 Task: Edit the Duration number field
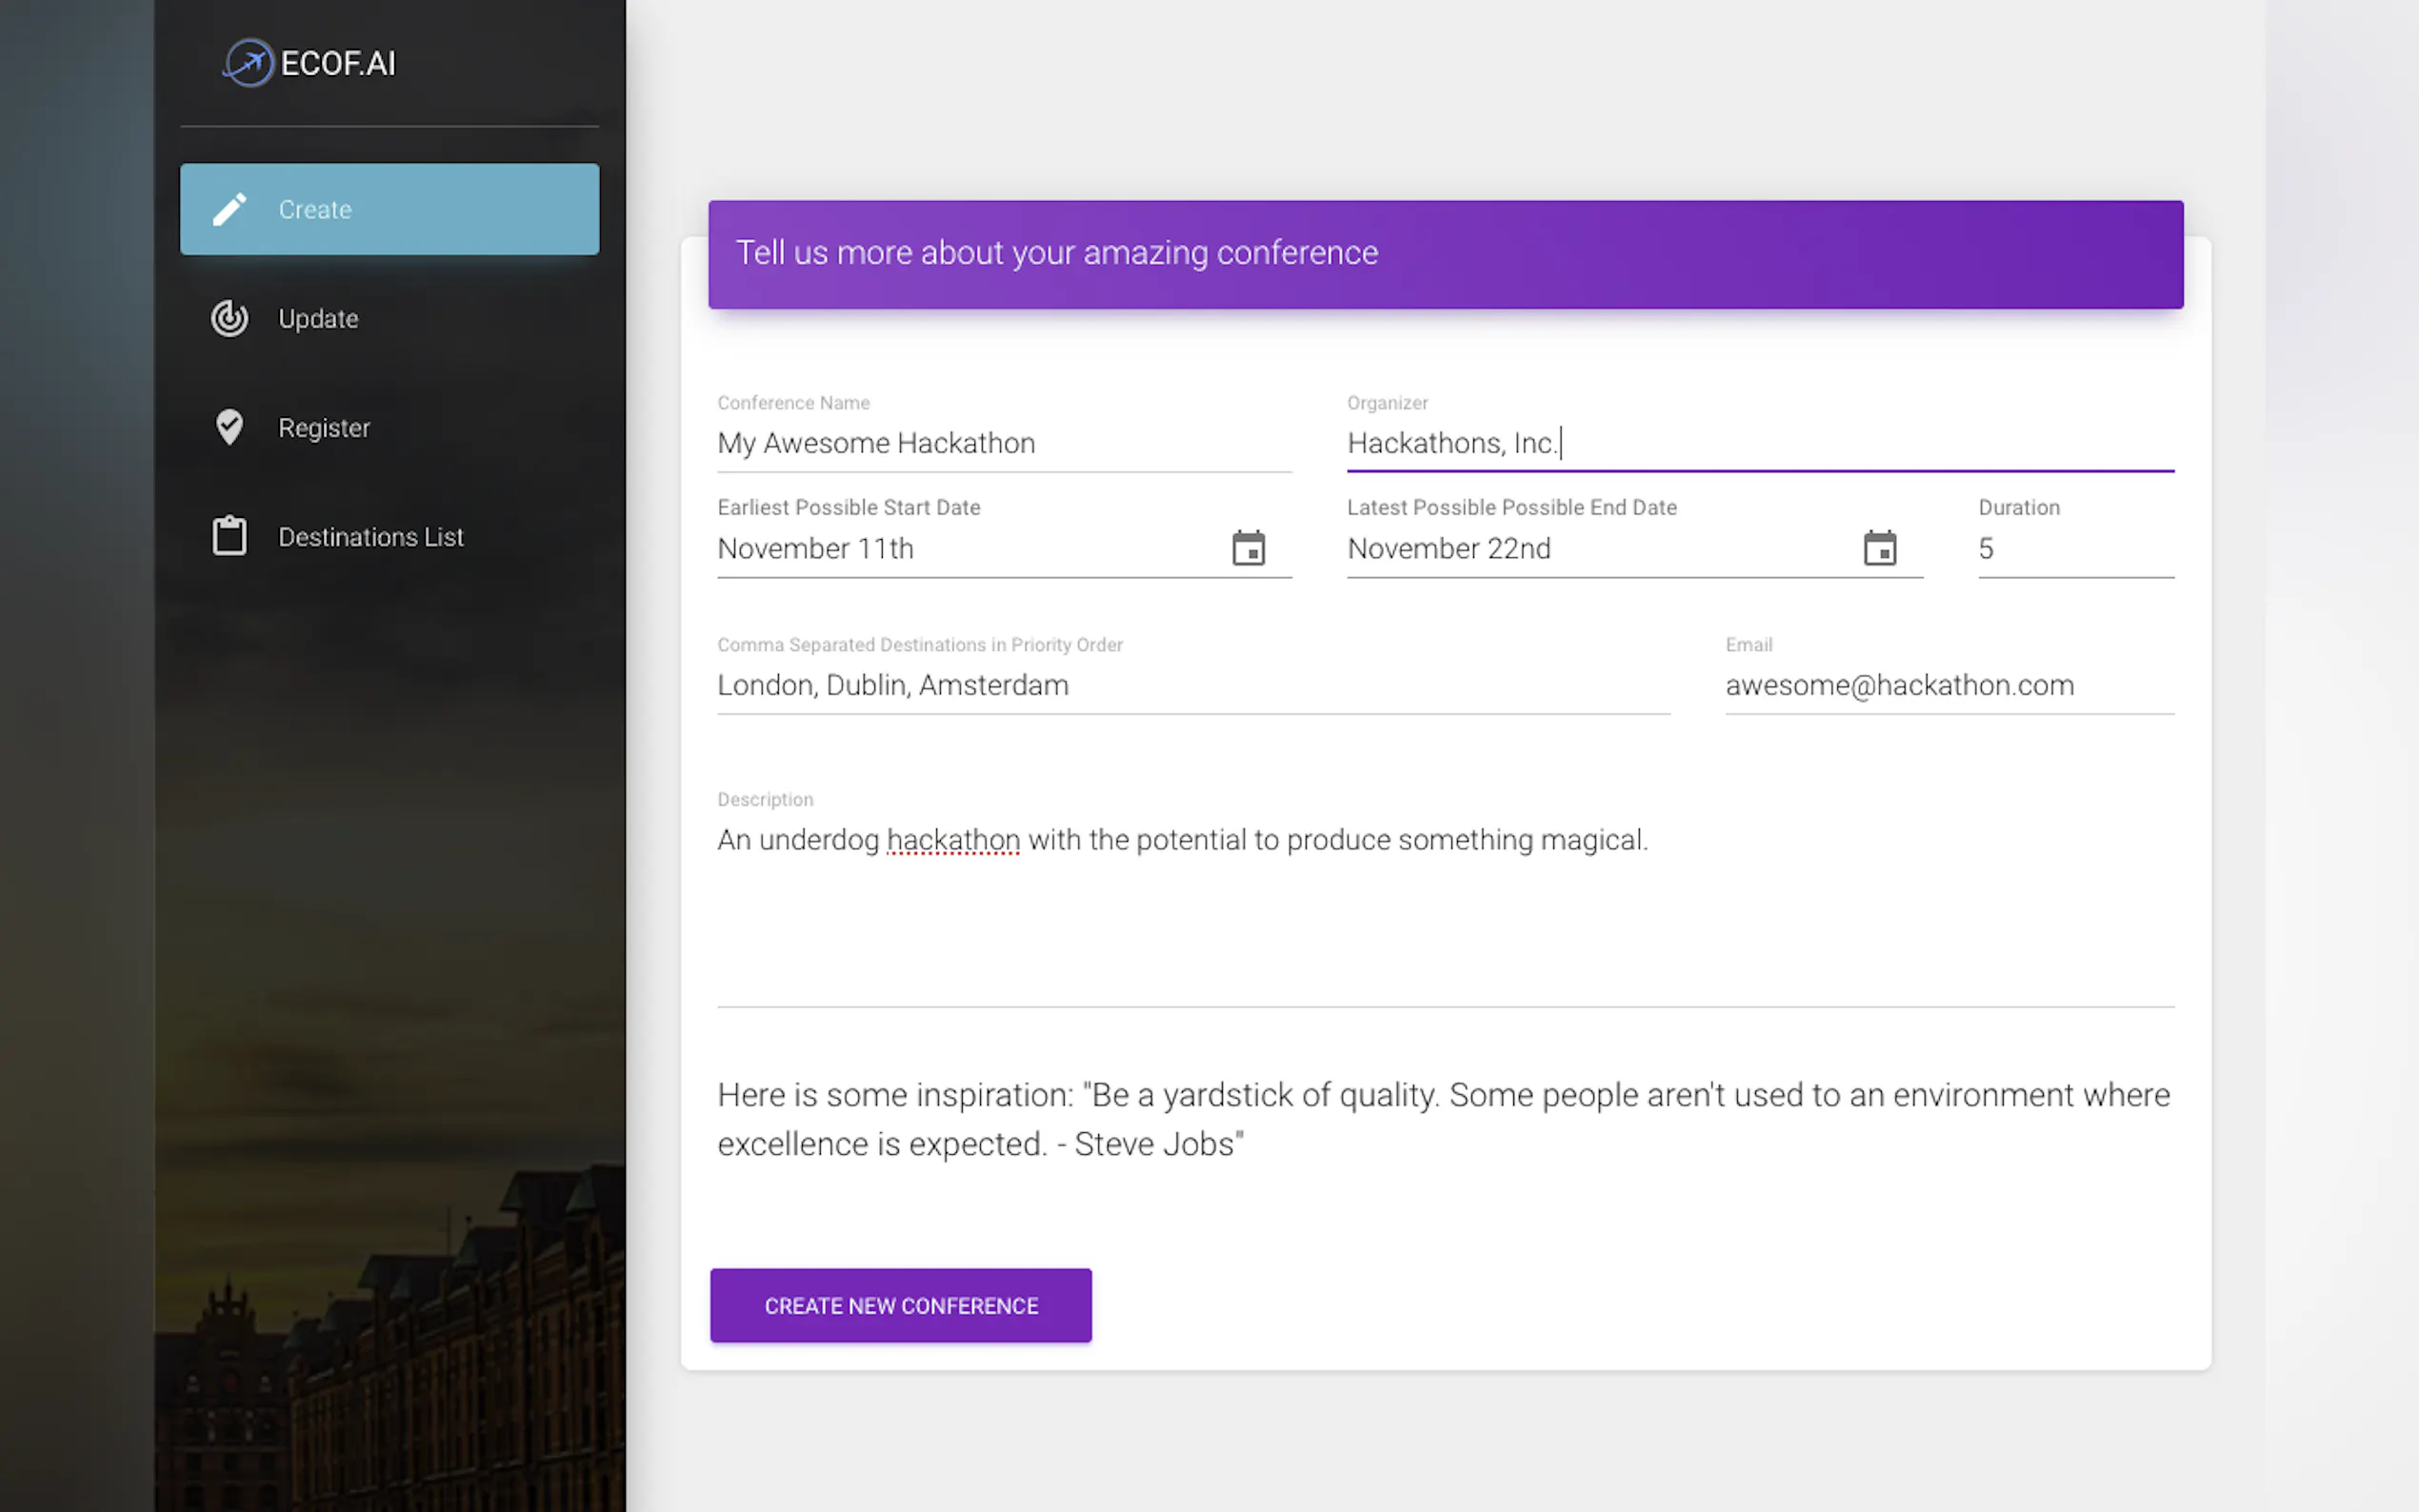tap(2074, 548)
